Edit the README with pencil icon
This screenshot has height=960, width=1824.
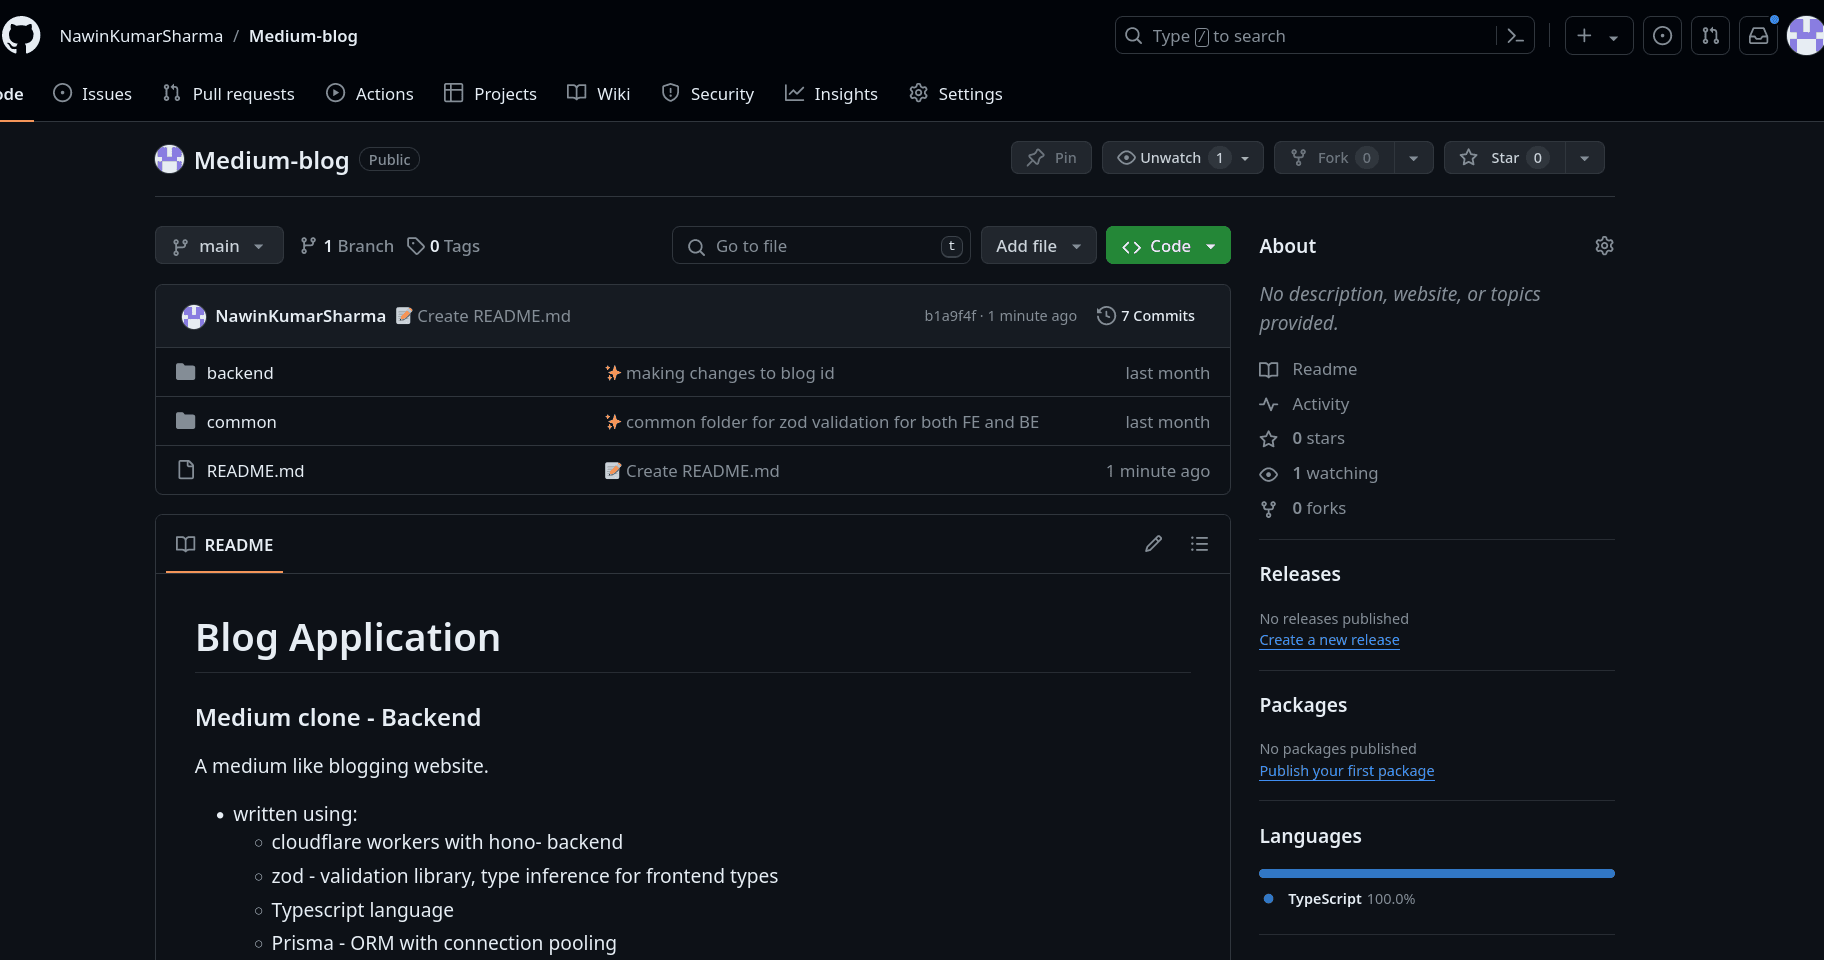click(x=1154, y=544)
